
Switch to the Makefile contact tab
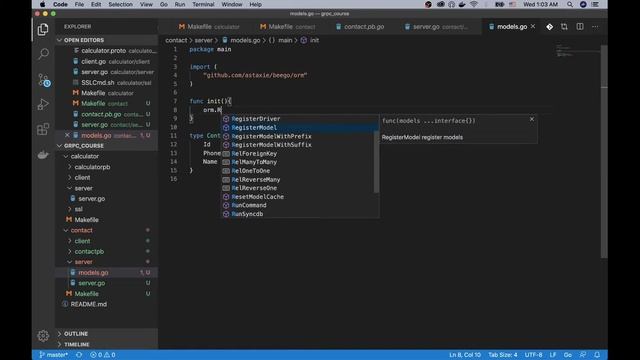(287, 27)
